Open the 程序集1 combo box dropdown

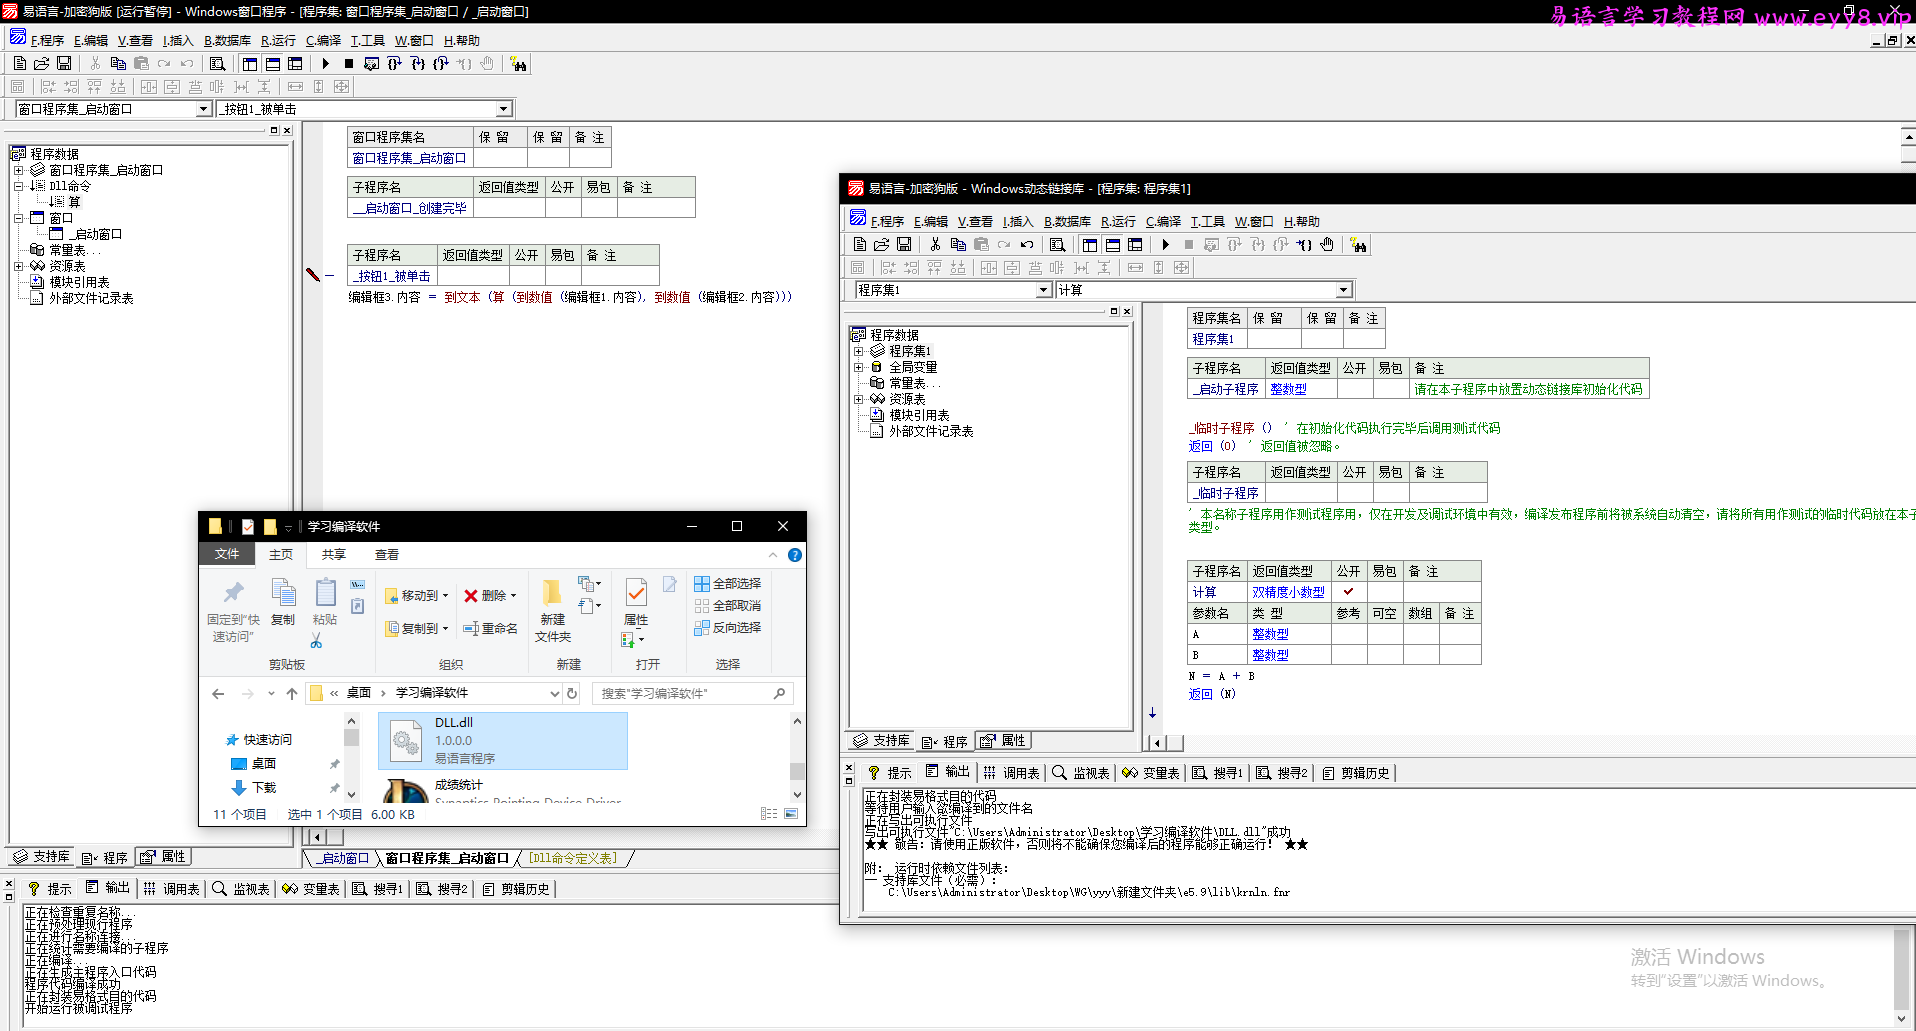coord(1044,290)
